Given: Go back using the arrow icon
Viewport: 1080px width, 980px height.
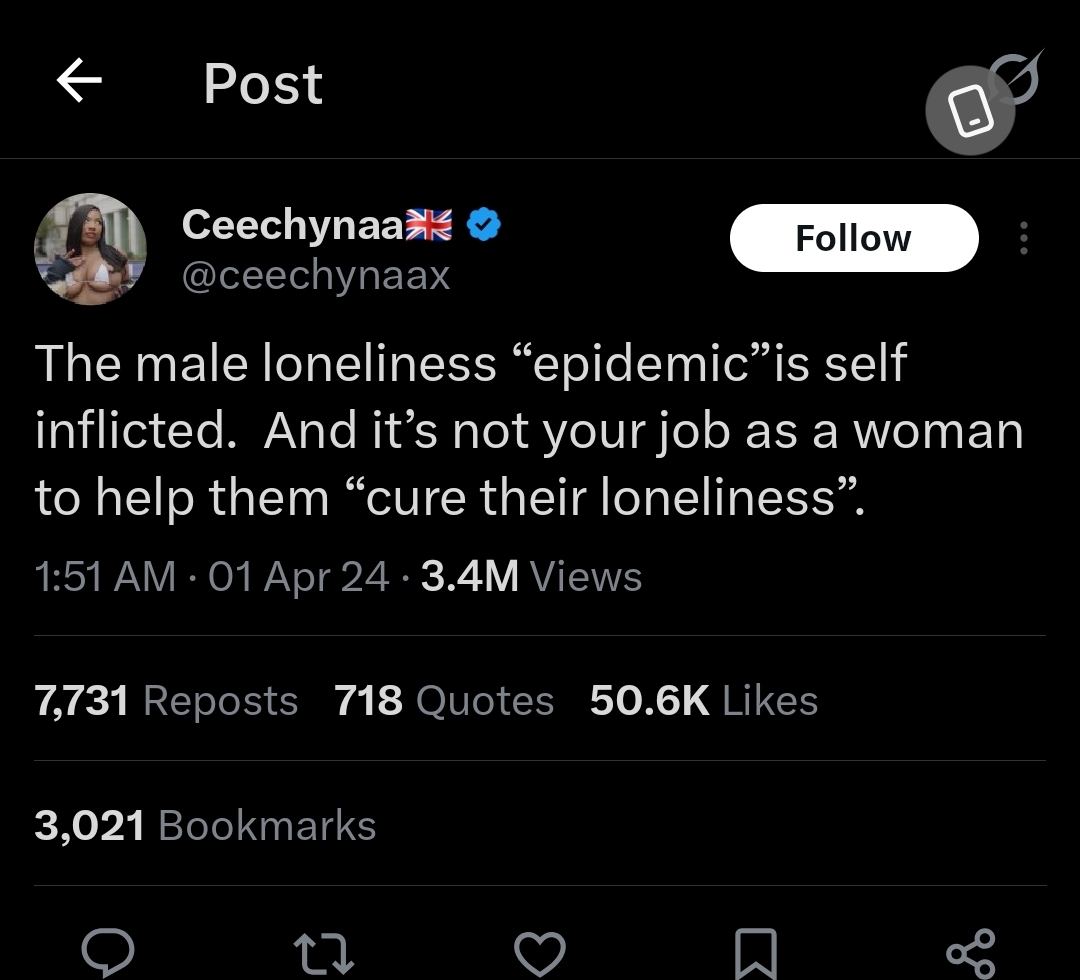Looking at the screenshot, I should pyautogui.click(x=79, y=80).
